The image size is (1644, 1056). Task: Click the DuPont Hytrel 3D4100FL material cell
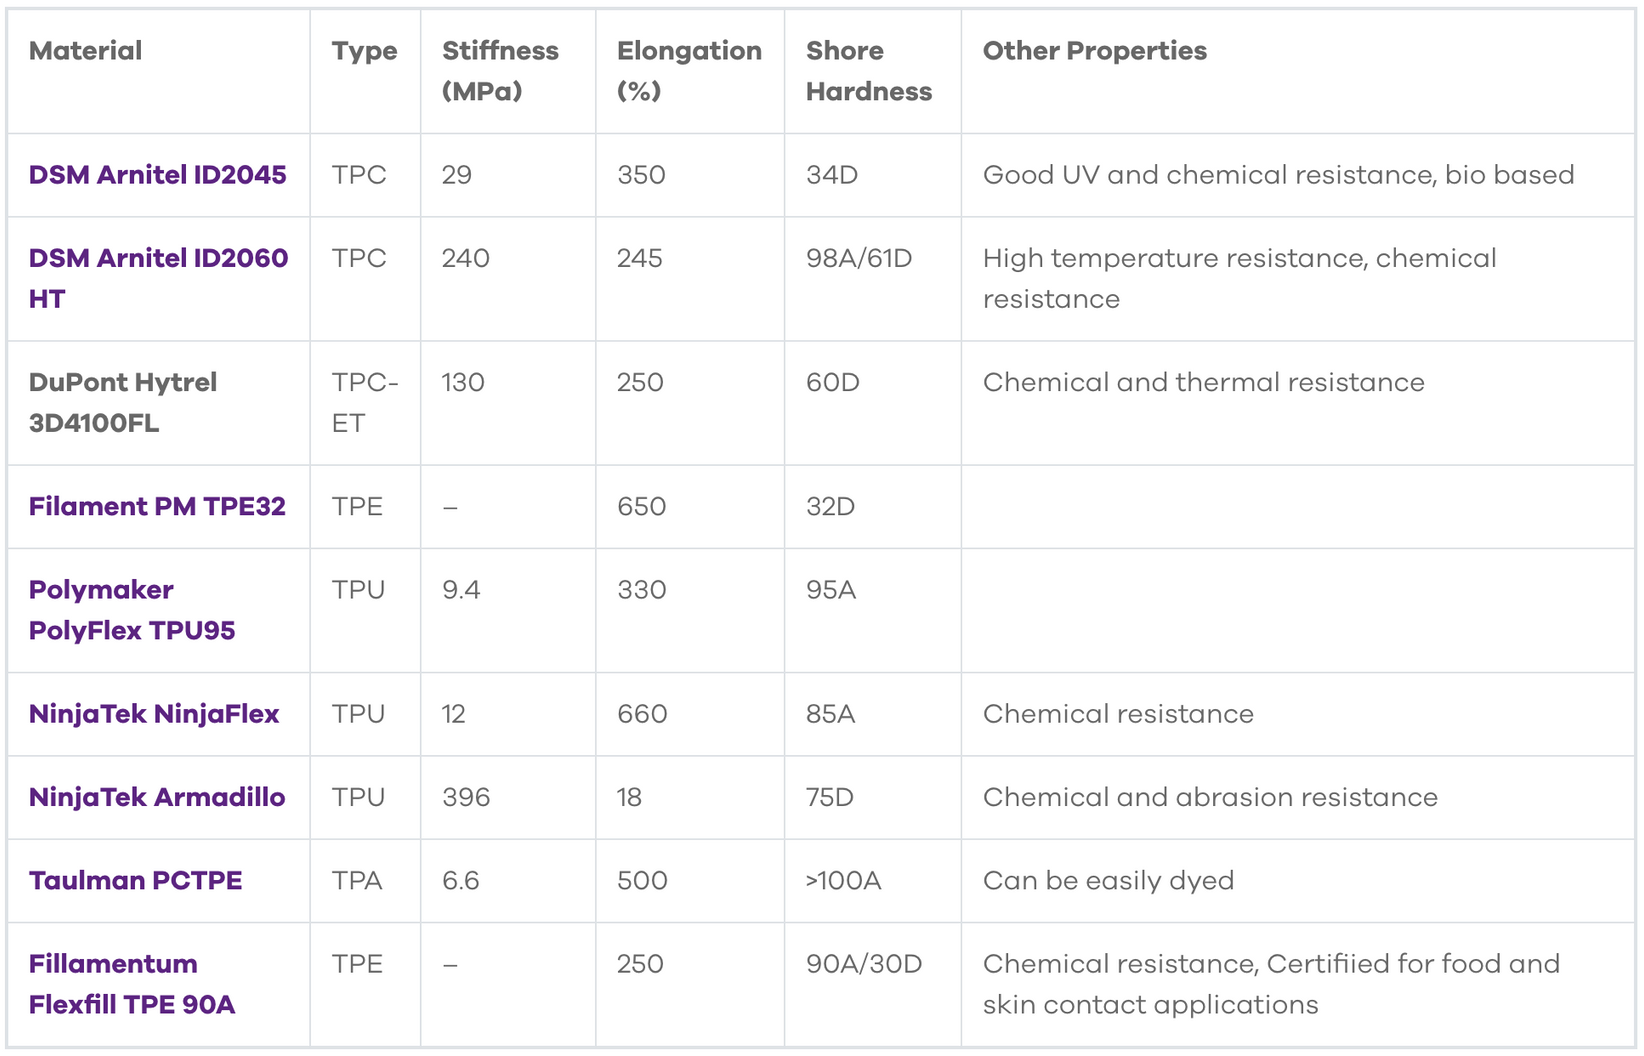(x=122, y=402)
